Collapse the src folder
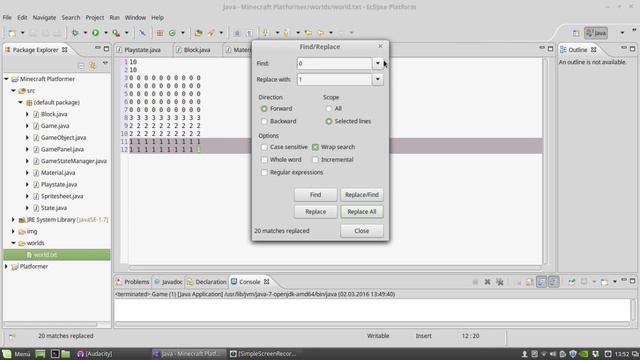This screenshot has height=360, width=640. [x=13, y=91]
